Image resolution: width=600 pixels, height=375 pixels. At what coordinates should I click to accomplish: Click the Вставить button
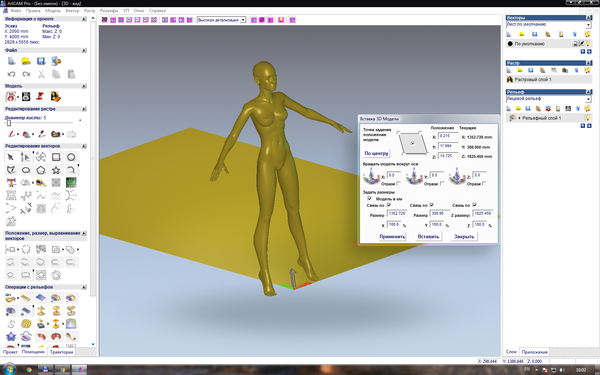tap(428, 236)
